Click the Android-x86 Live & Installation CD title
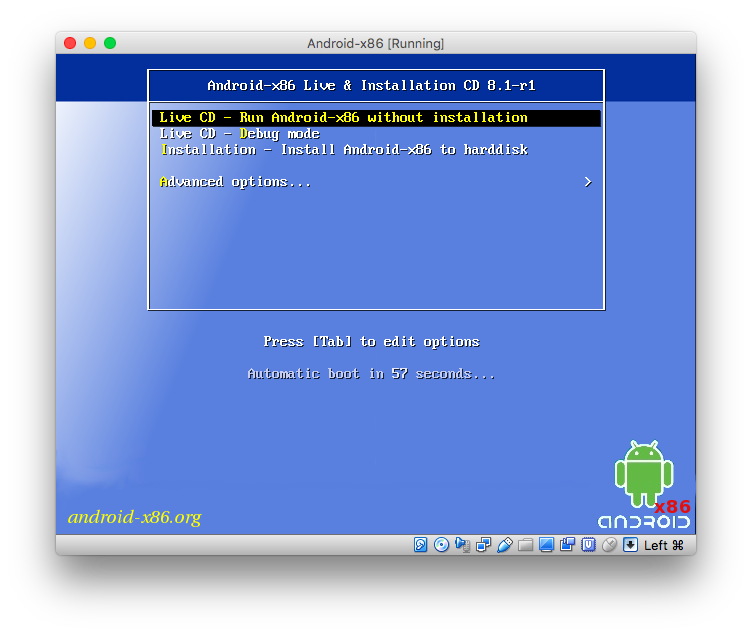The image size is (752, 635). tap(371, 85)
